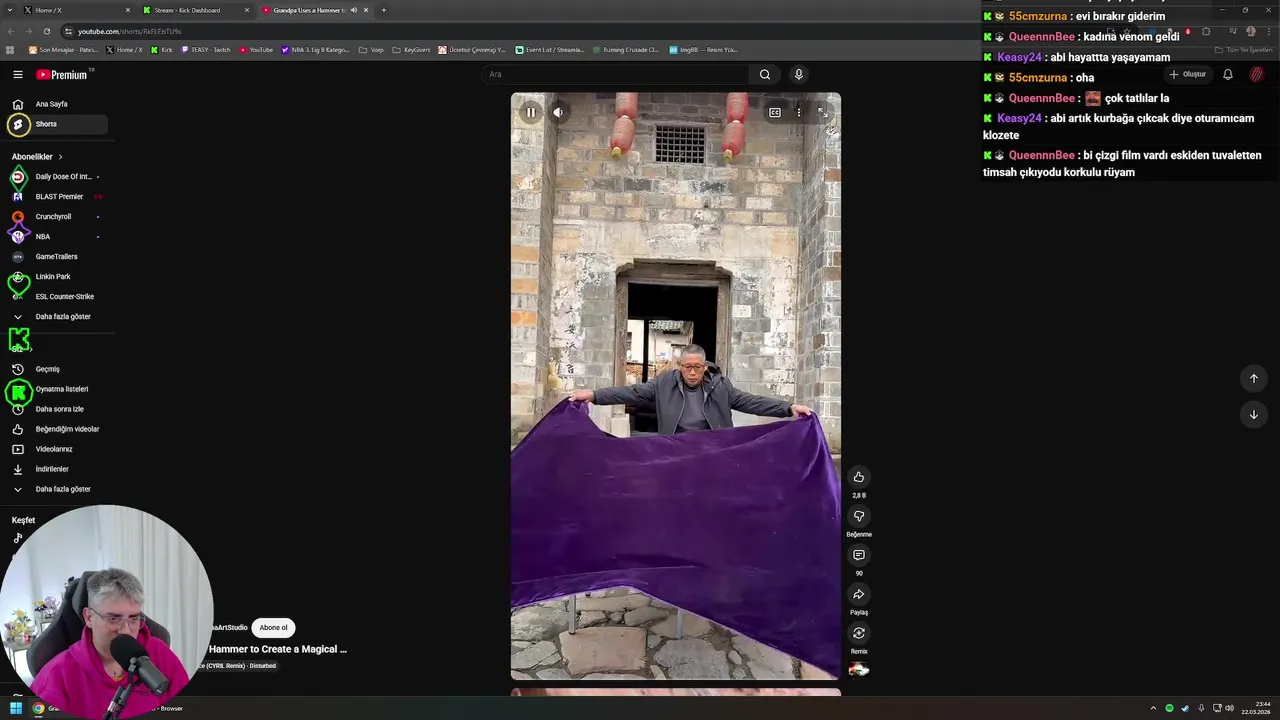Open the taskbar clock showing 23:44

pos(1256,708)
